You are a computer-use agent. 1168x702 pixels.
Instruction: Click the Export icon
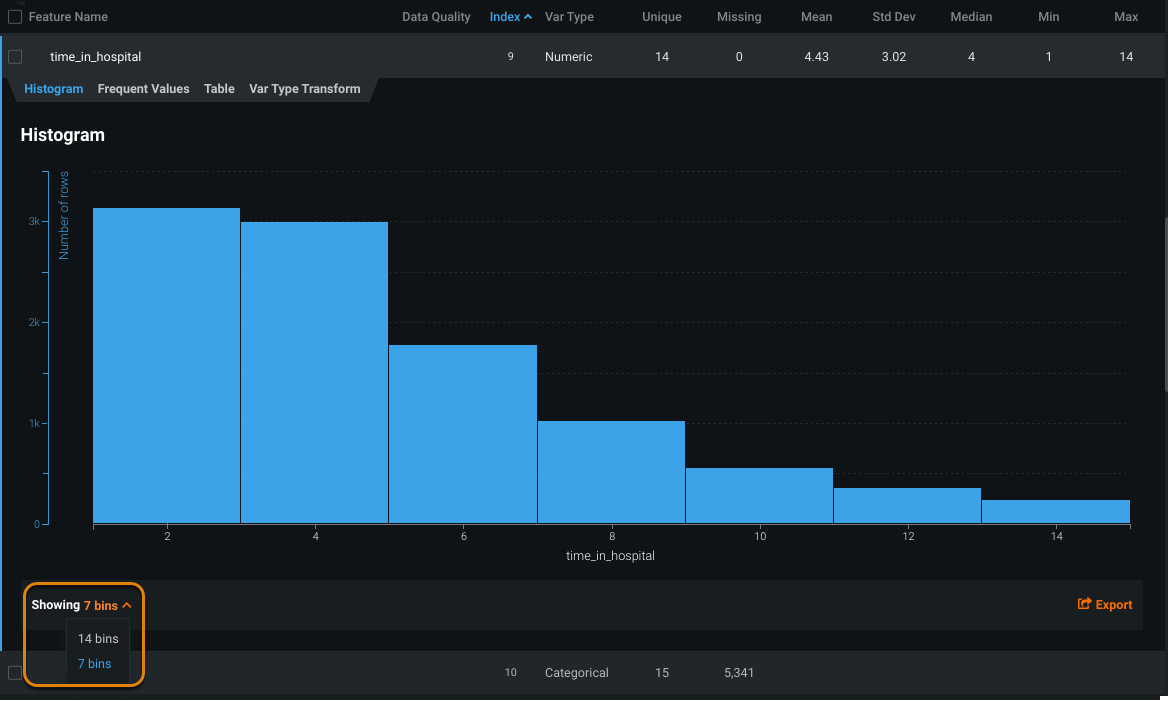(1084, 604)
